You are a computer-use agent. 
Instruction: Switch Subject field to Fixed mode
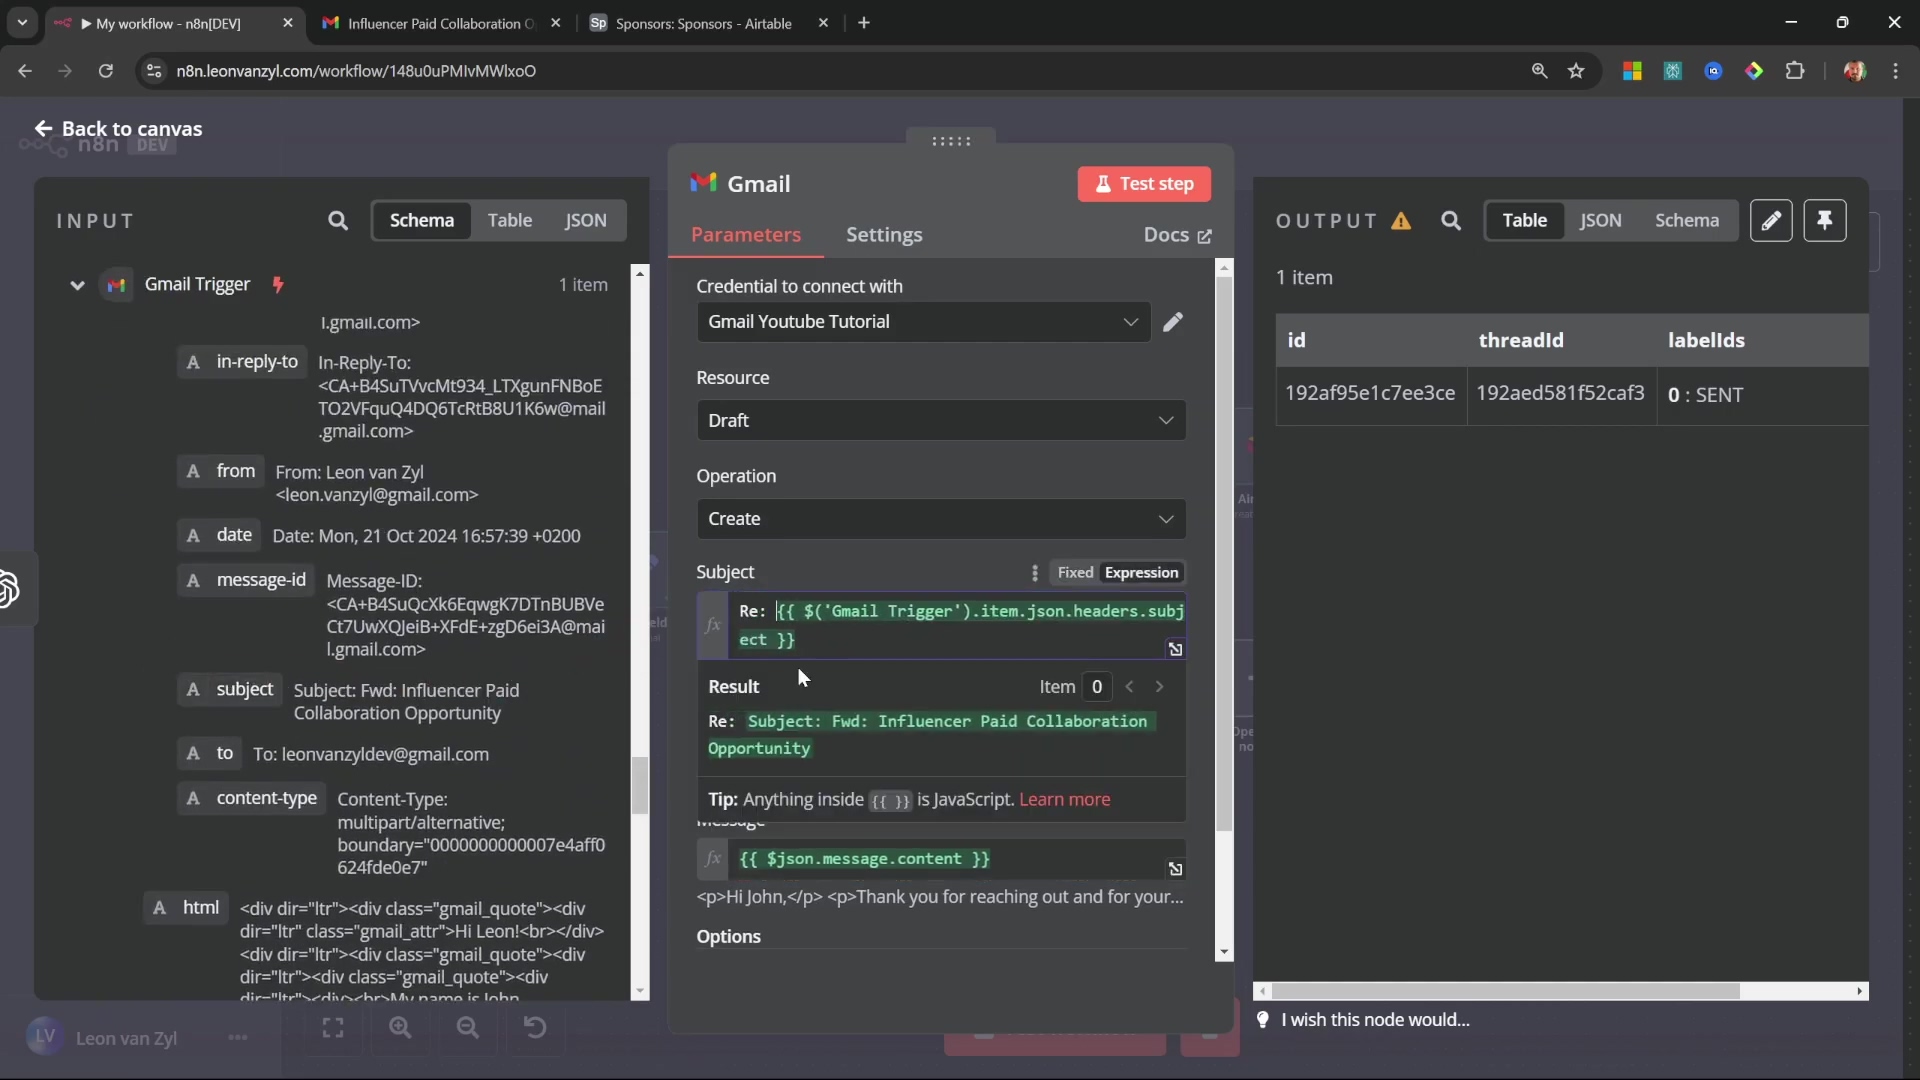coord(1075,573)
